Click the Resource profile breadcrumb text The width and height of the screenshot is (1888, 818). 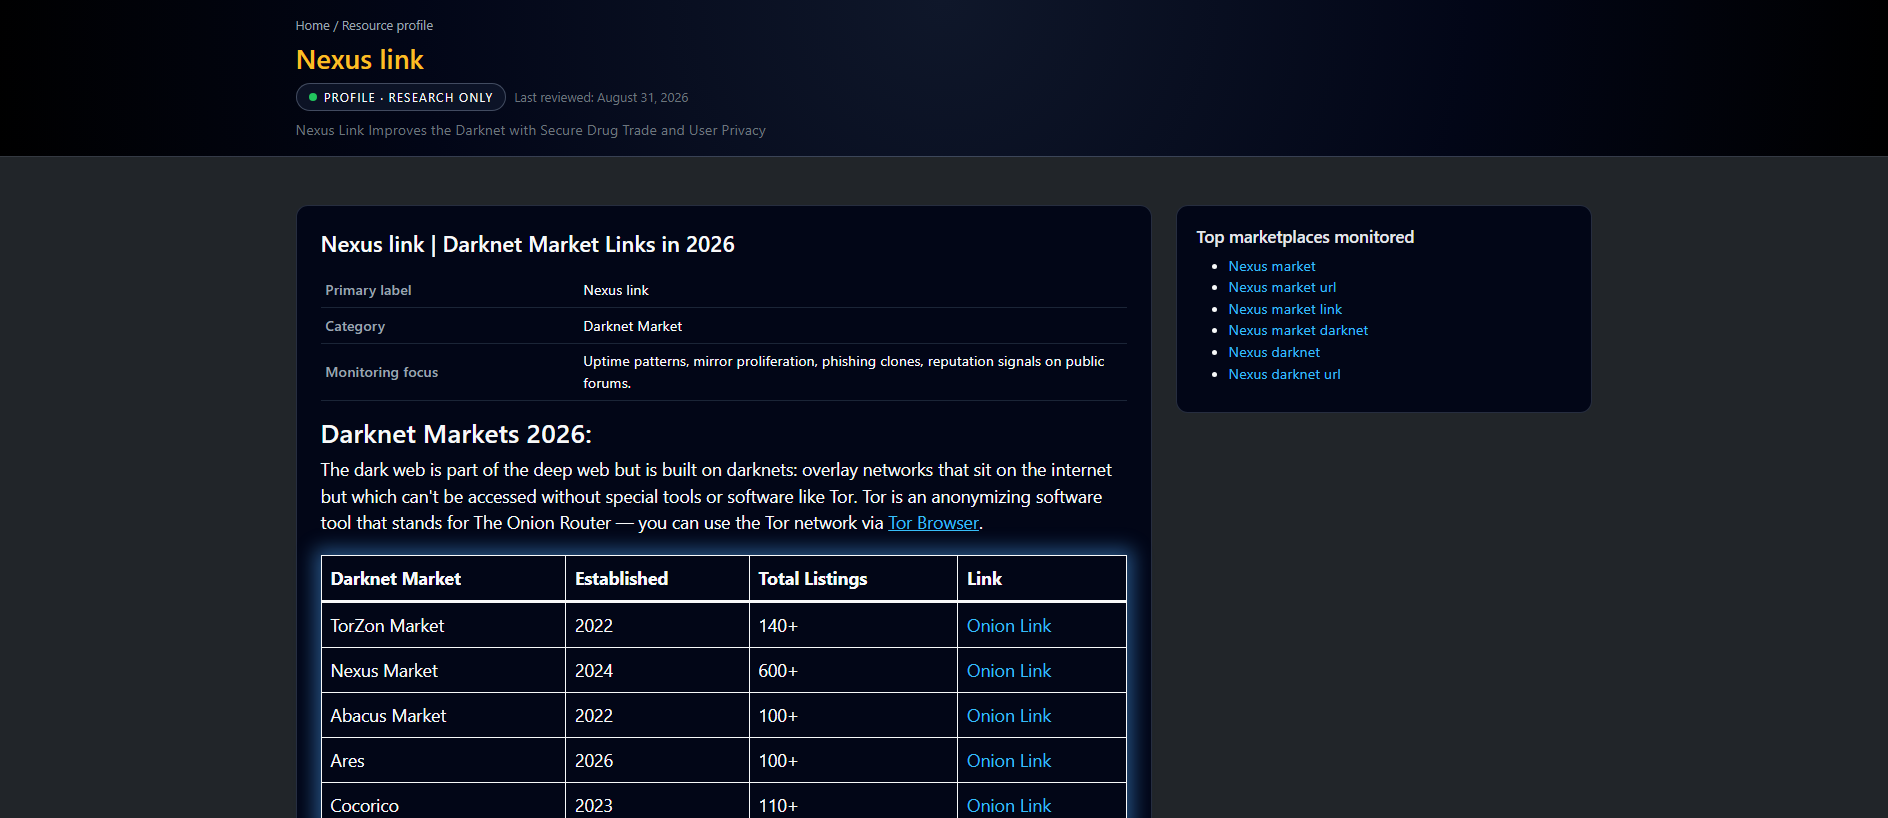[387, 26]
